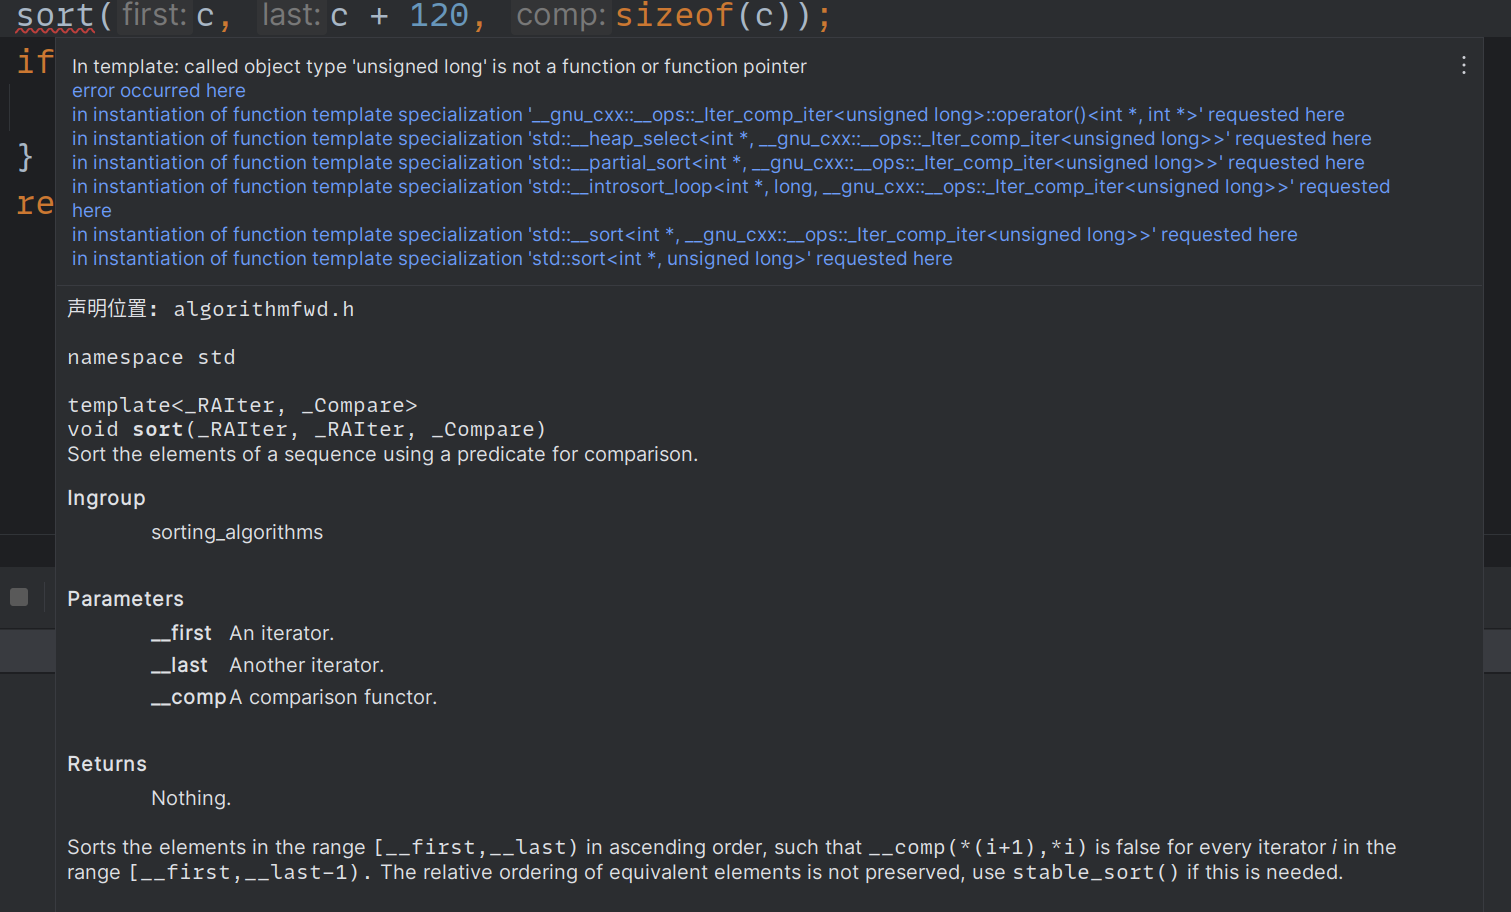Click the 'if' keyword in the editor
This screenshot has width=1511, height=912.
pyautogui.click(x=34, y=62)
